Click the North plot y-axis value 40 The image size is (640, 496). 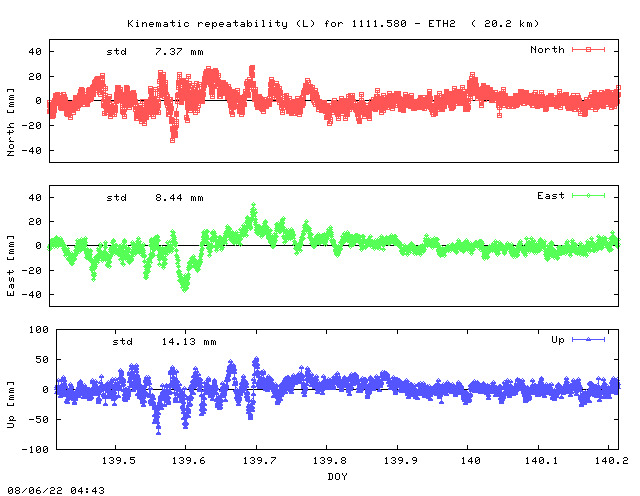(x=35, y=52)
